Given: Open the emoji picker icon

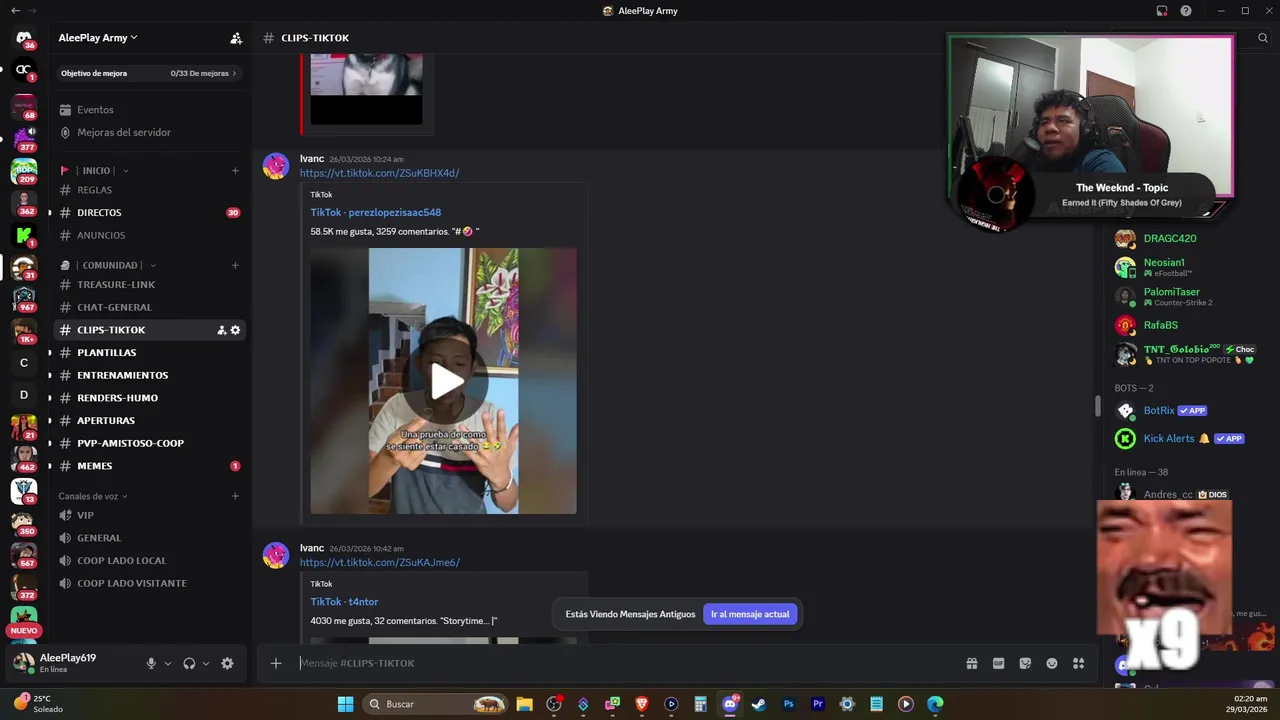Looking at the screenshot, I should (x=1052, y=663).
